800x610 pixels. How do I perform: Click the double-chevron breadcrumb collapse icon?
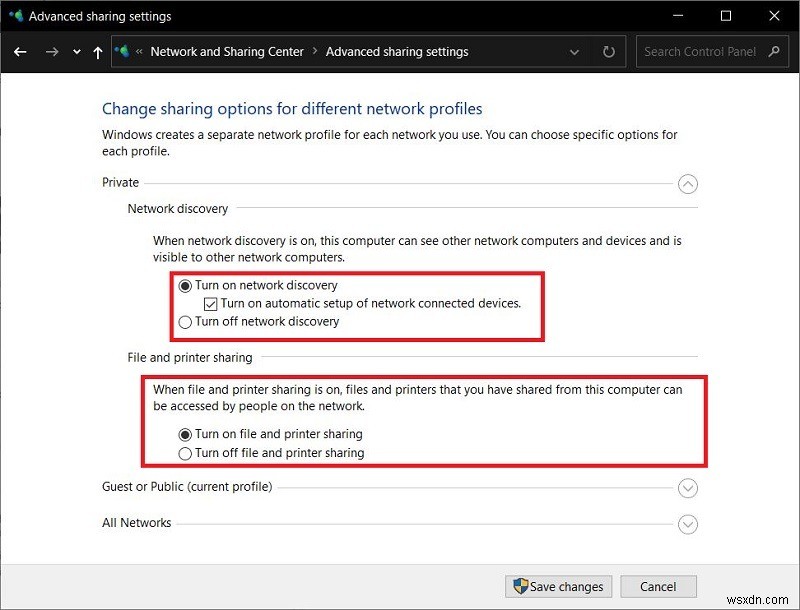[140, 51]
